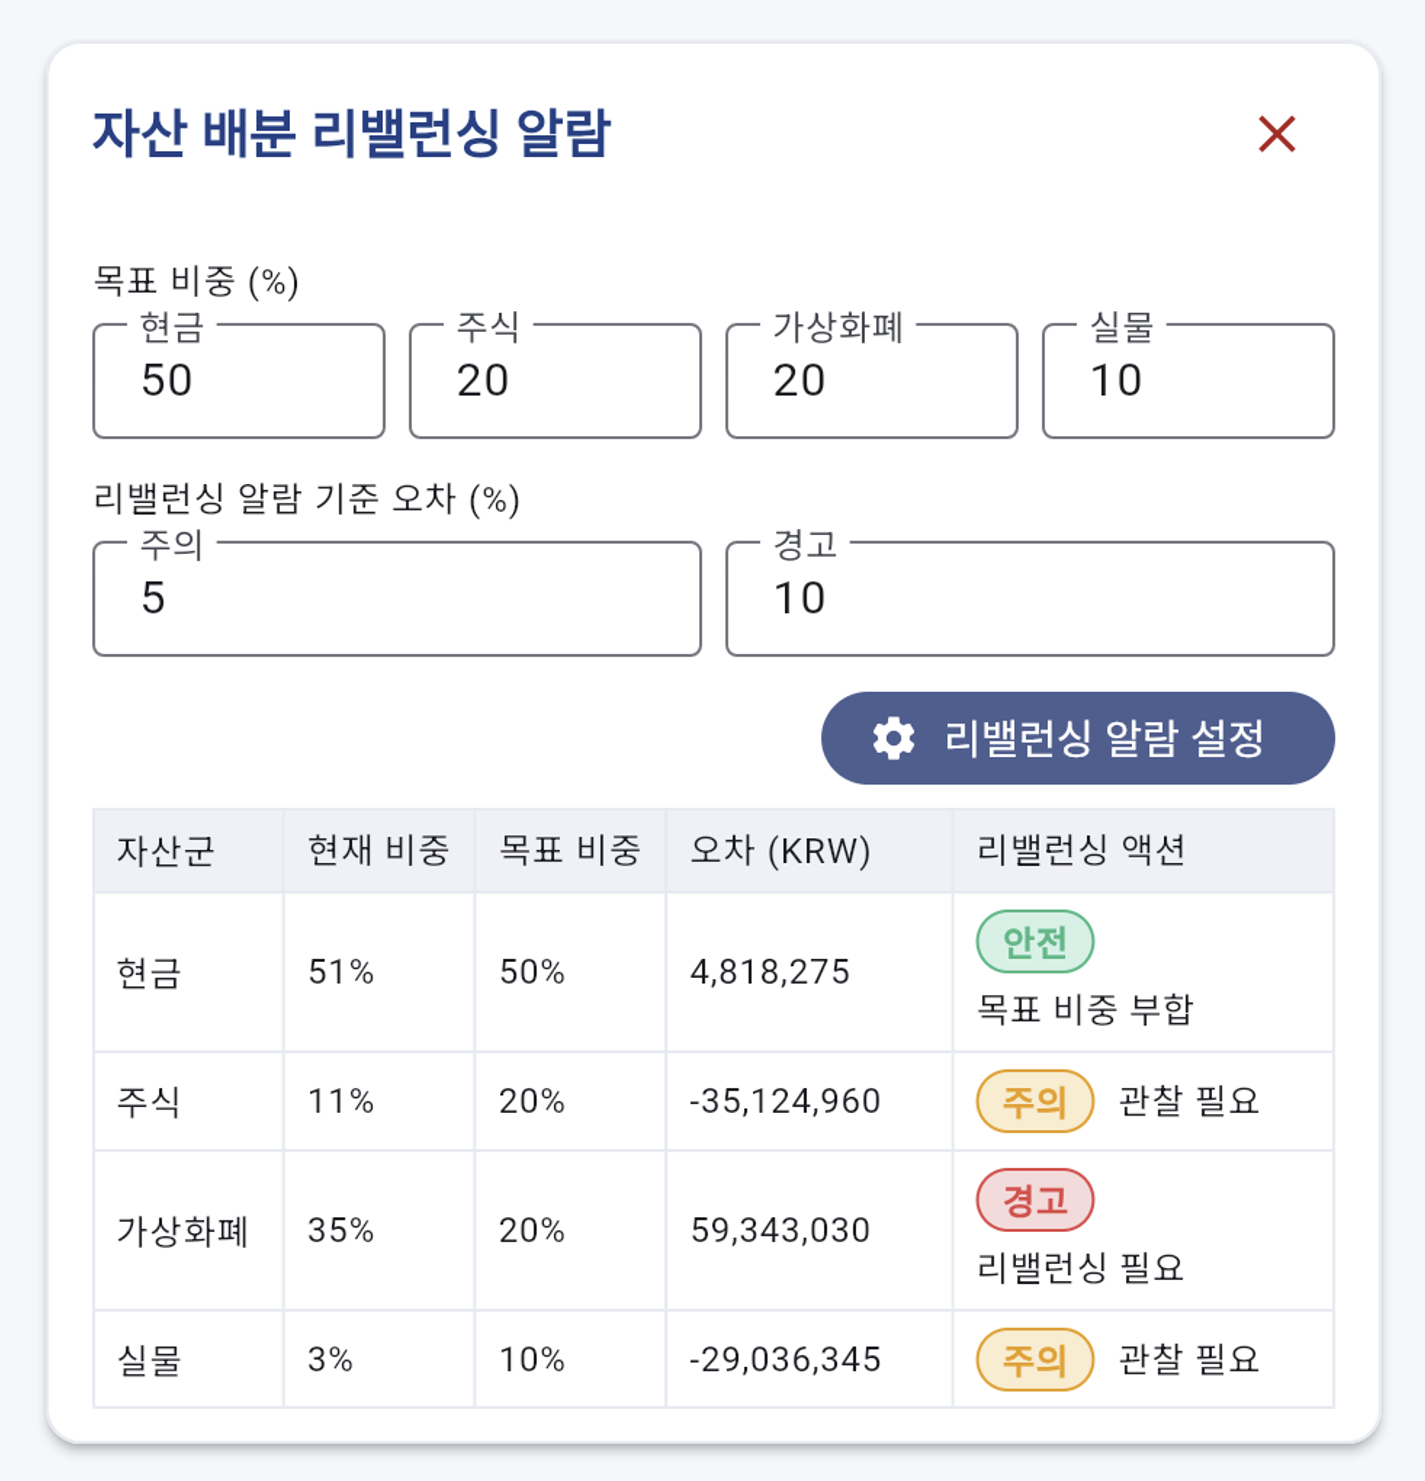Click the gear icon in settings button
This screenshot has width=1425, height=1481.
[x=893, y=739]
